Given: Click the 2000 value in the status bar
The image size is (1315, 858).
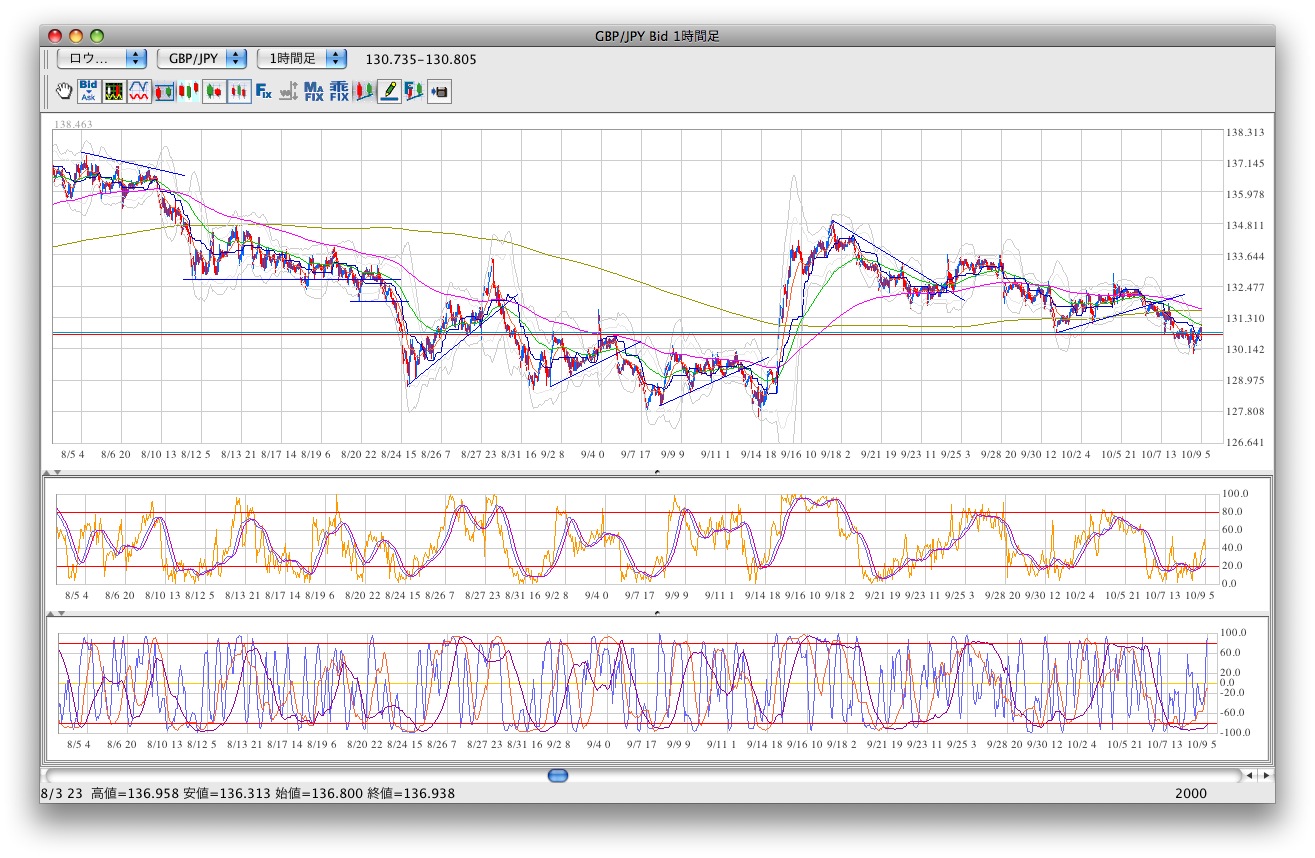Looking at the screenshot, I should pyautogui.click(x=1191, y=793).
